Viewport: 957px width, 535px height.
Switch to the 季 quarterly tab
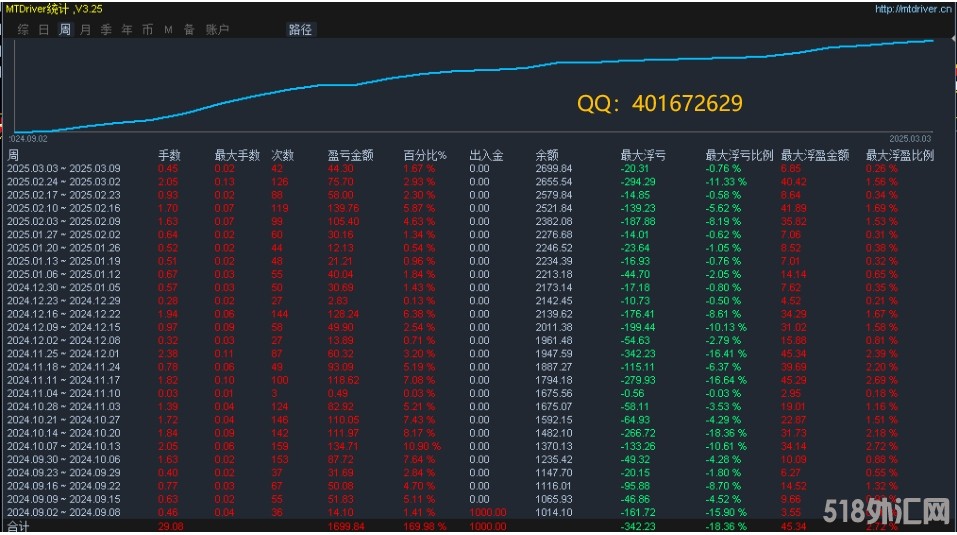pos(106,30)
